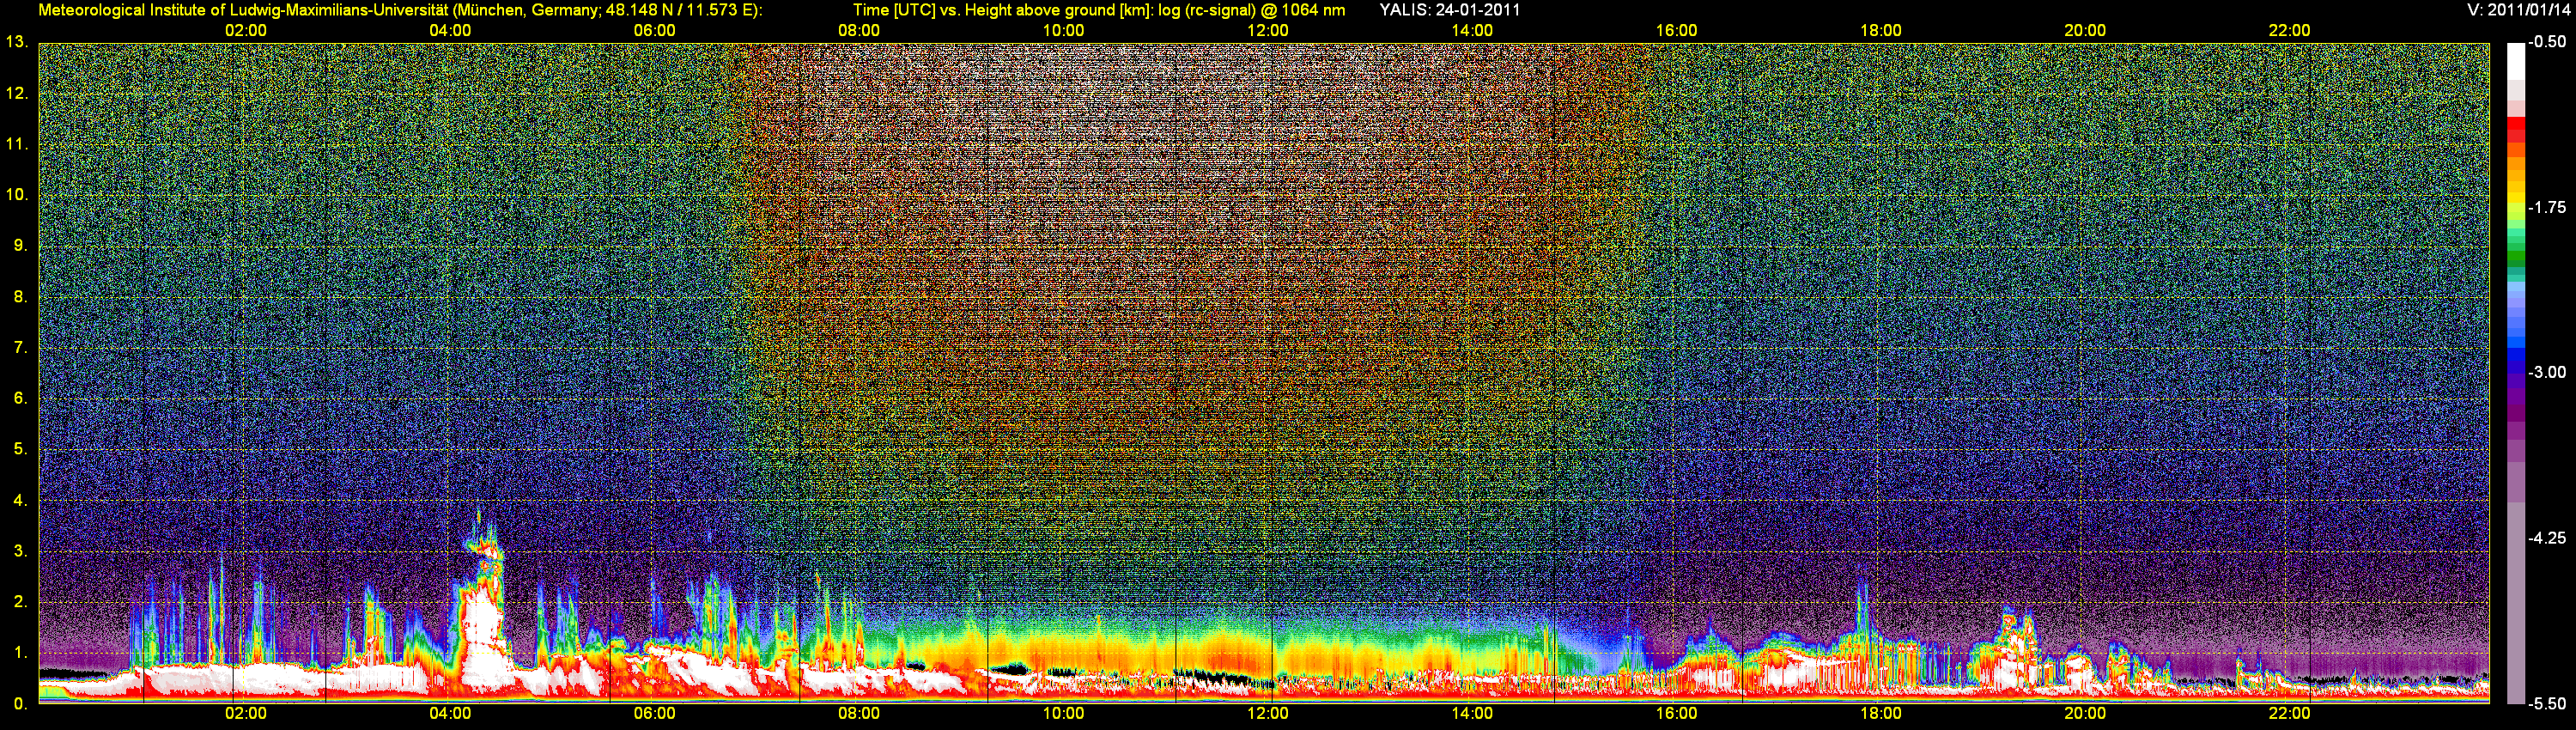
Task: Click the '04:00' label on the bottom time axis
Action: pos(450,713)
